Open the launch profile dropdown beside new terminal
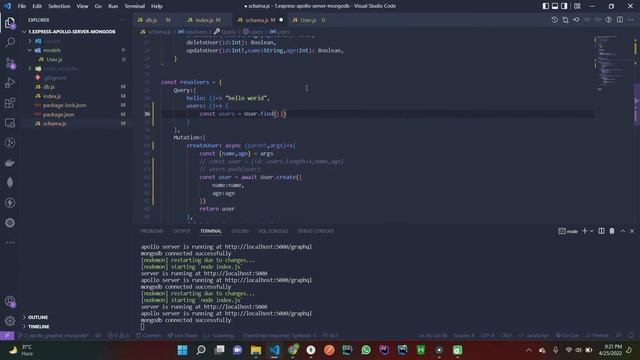 pos(591,231)
